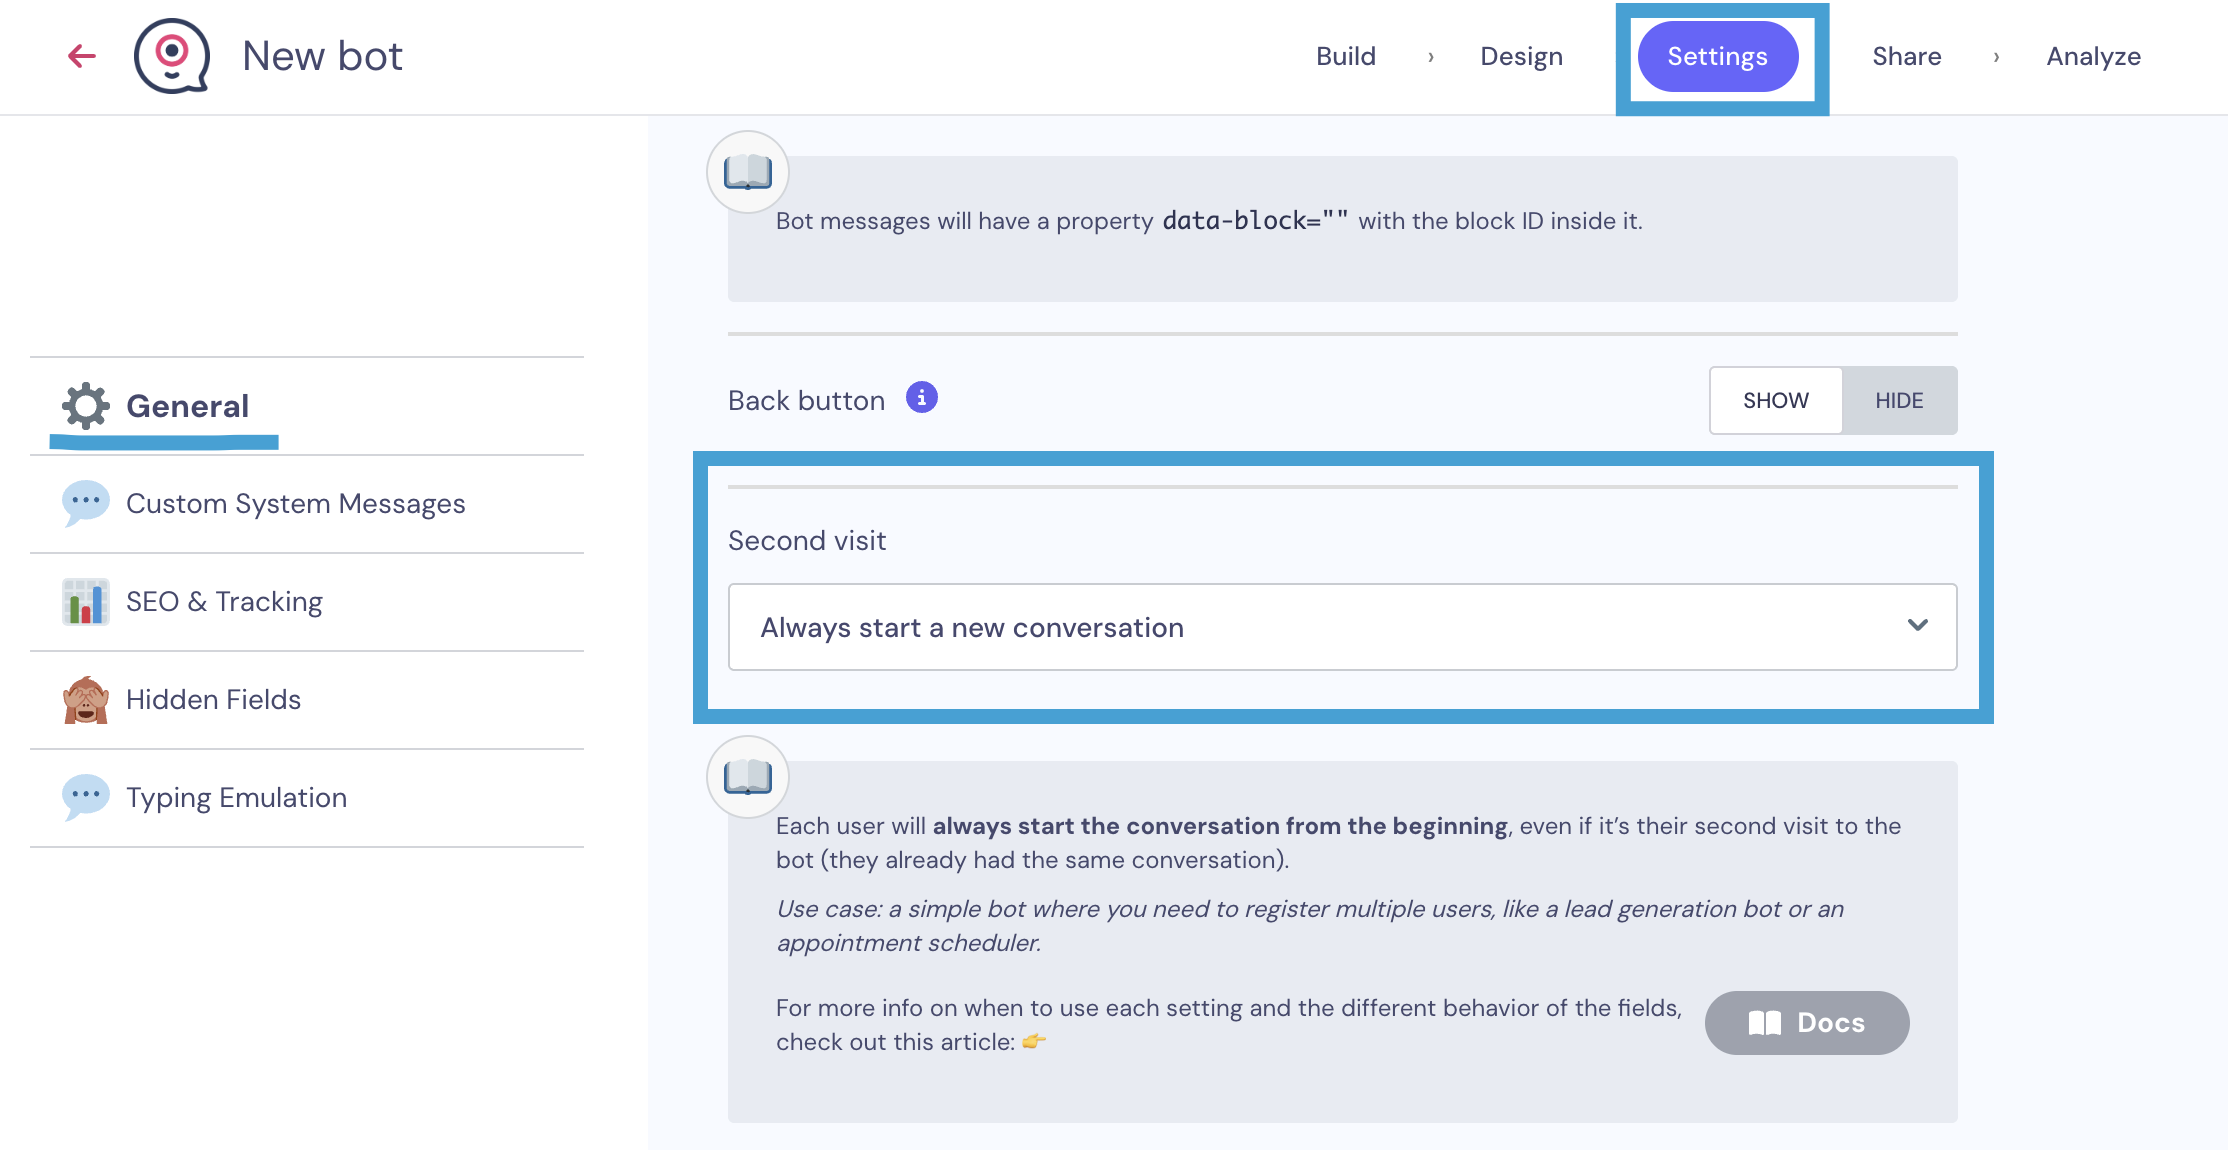Click the SEO & Tracking chart icon
This screenshot has height=1150, width=2228.
[x=86, y=602]
